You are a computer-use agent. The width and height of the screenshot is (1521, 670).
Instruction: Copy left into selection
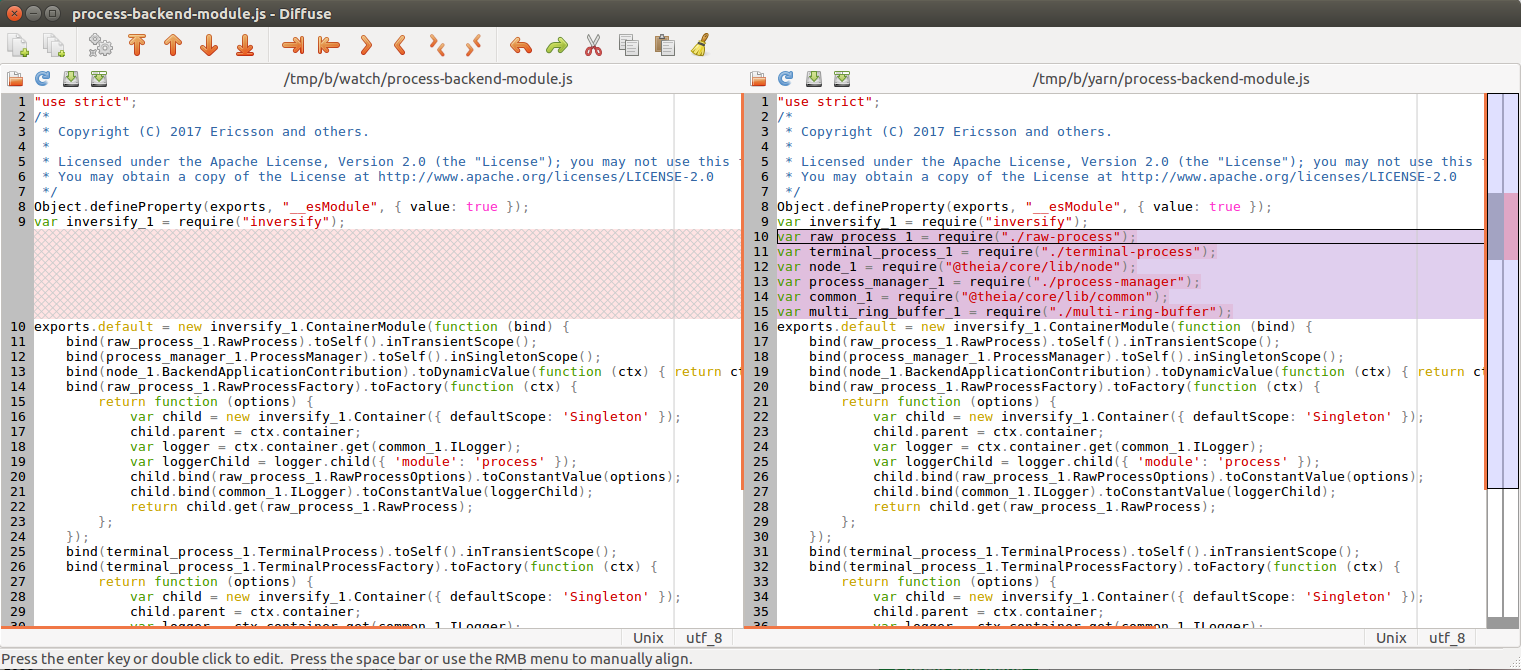coord(365,45)
